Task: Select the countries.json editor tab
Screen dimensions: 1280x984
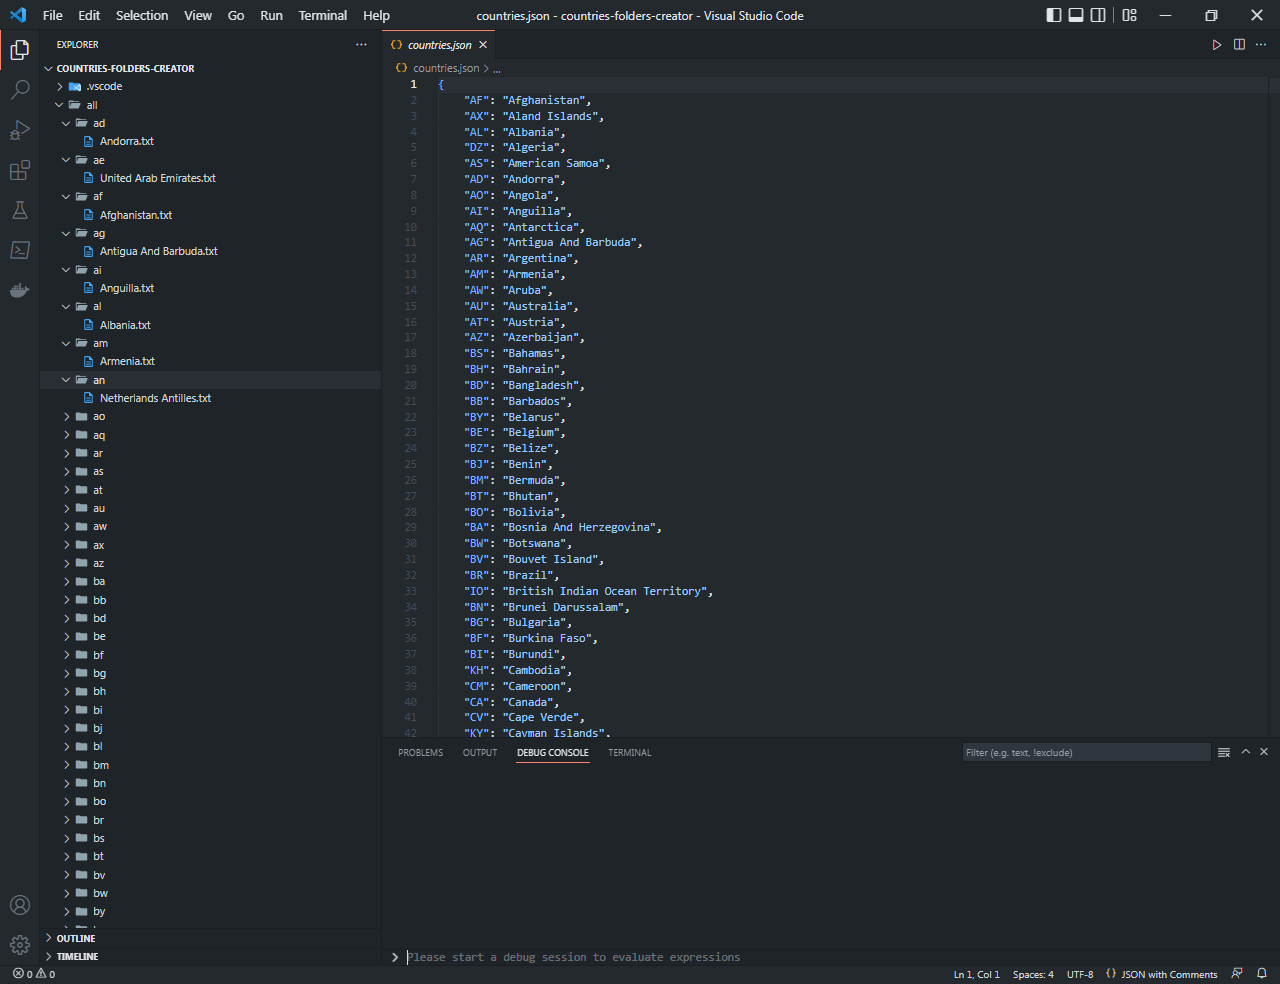Action: (439, 45)
